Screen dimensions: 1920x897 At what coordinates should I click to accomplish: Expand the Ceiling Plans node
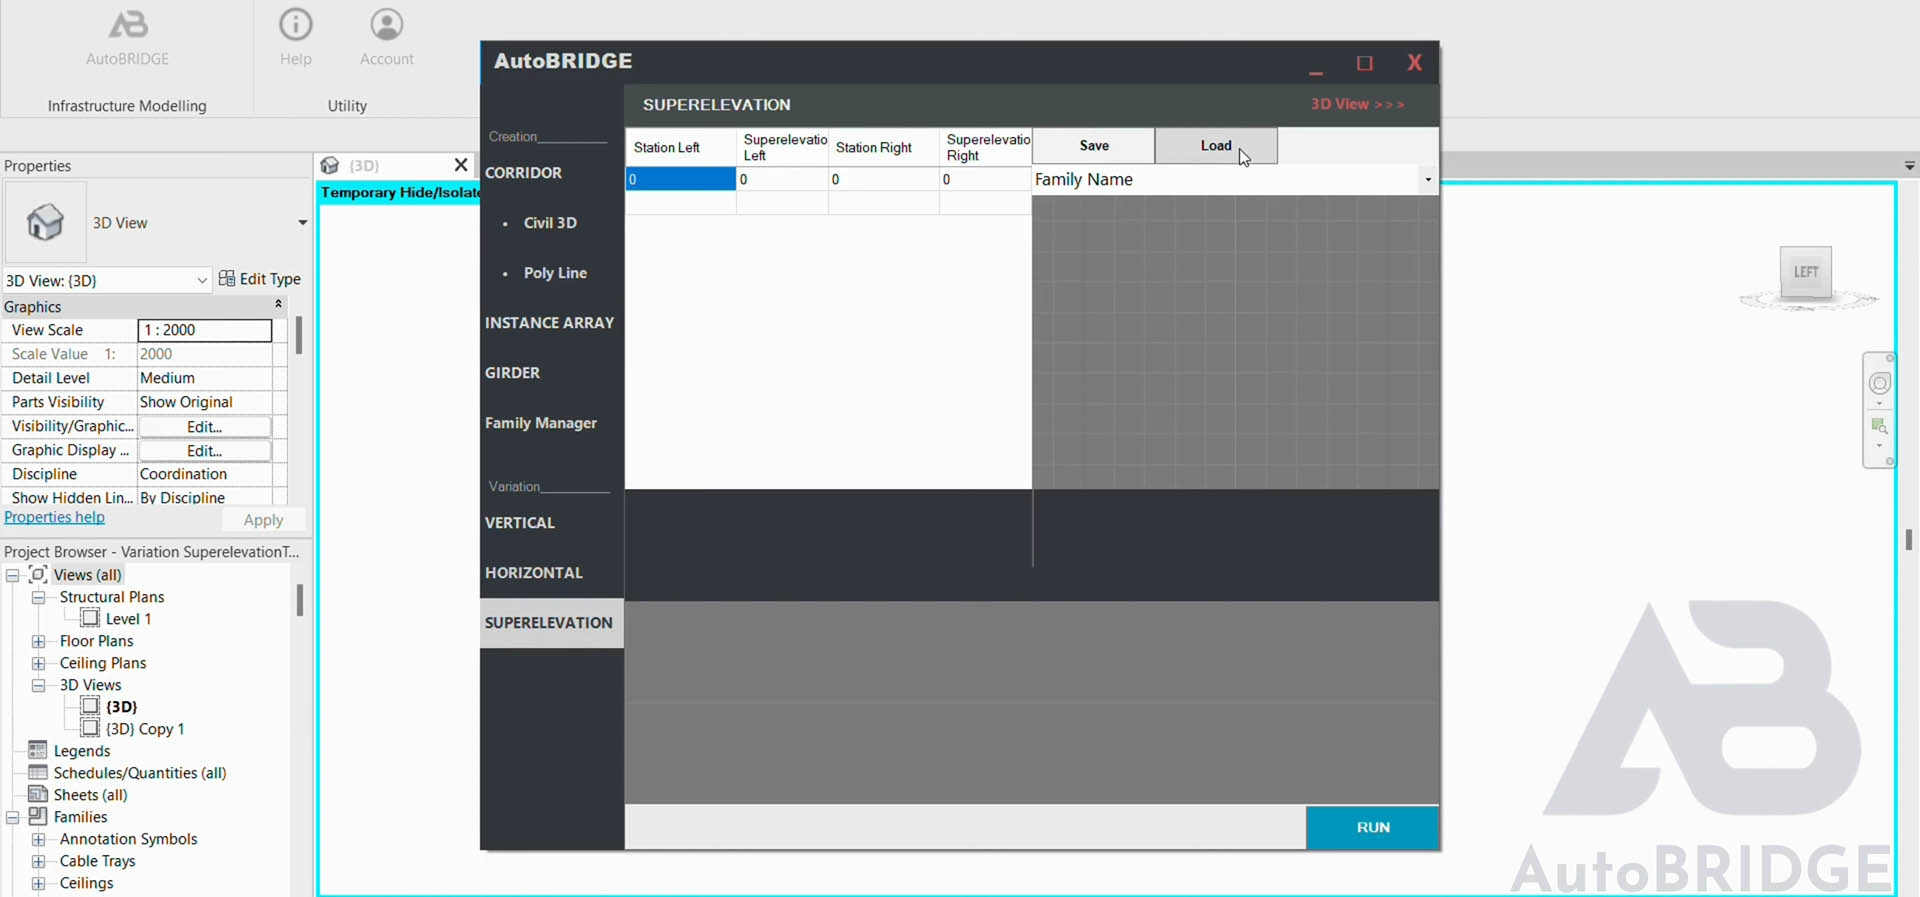(39, 663)
